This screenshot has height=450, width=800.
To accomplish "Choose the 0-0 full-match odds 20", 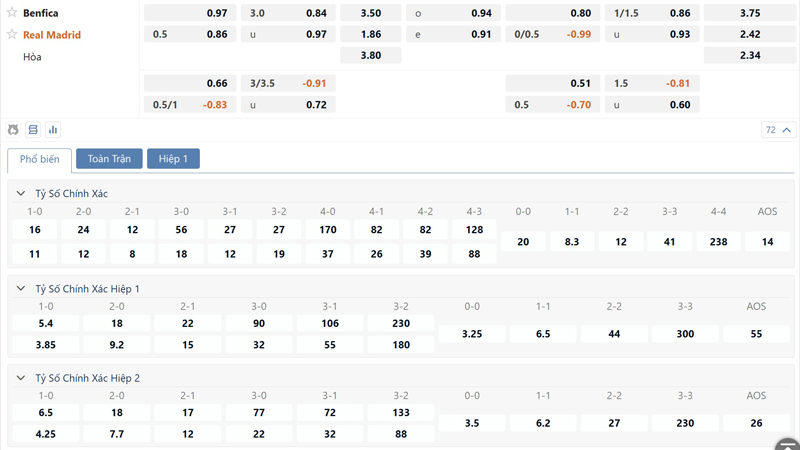I will pos(523,242).
